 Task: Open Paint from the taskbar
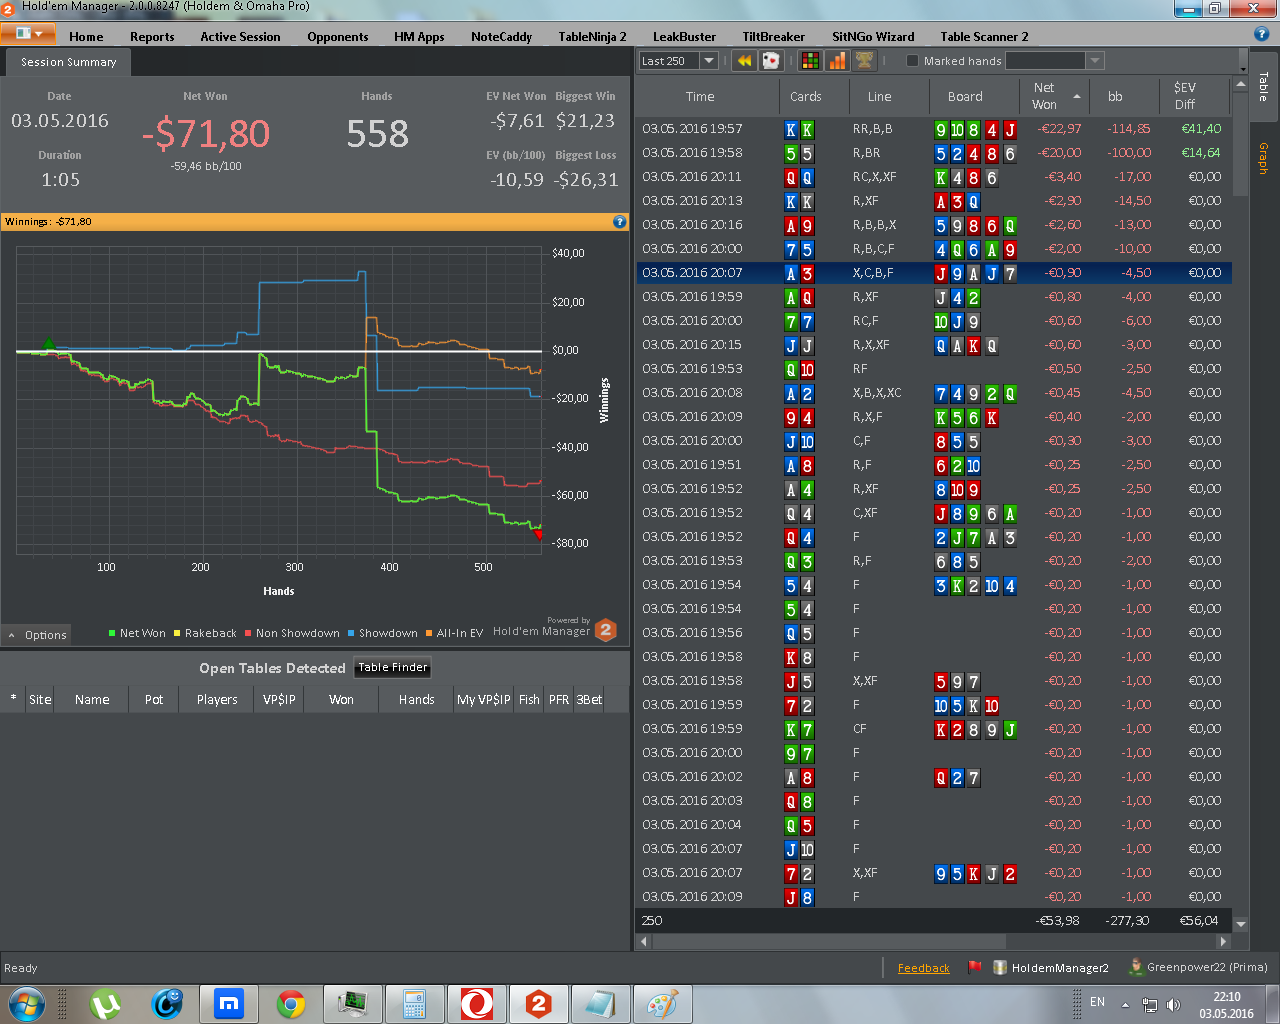pyautogui.click(x=662, y=1003)
